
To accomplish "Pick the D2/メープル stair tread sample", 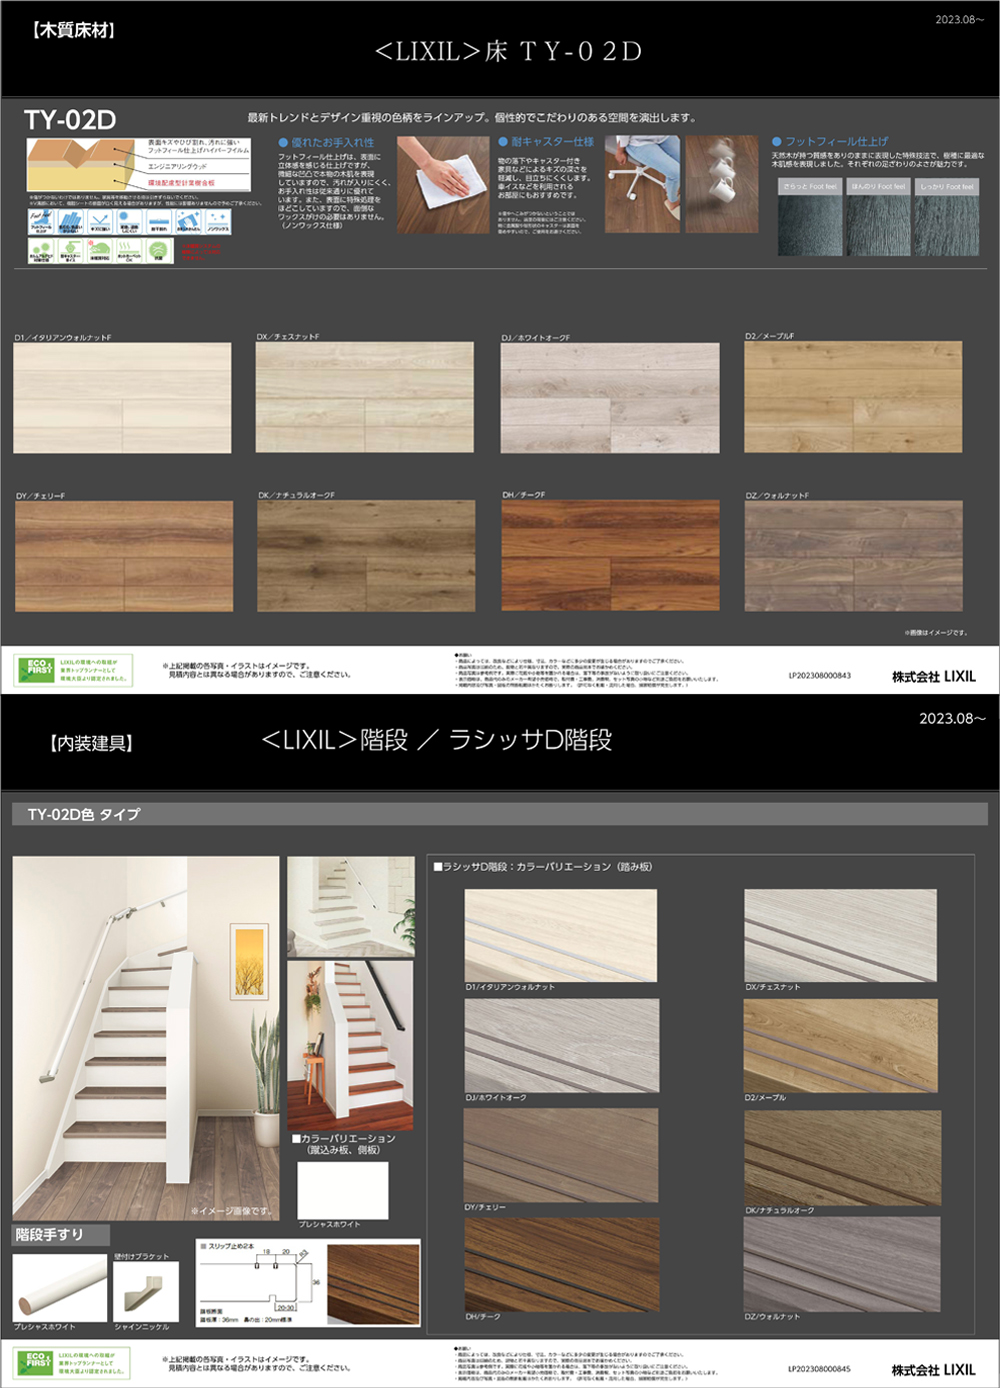I will [841, 1045].
